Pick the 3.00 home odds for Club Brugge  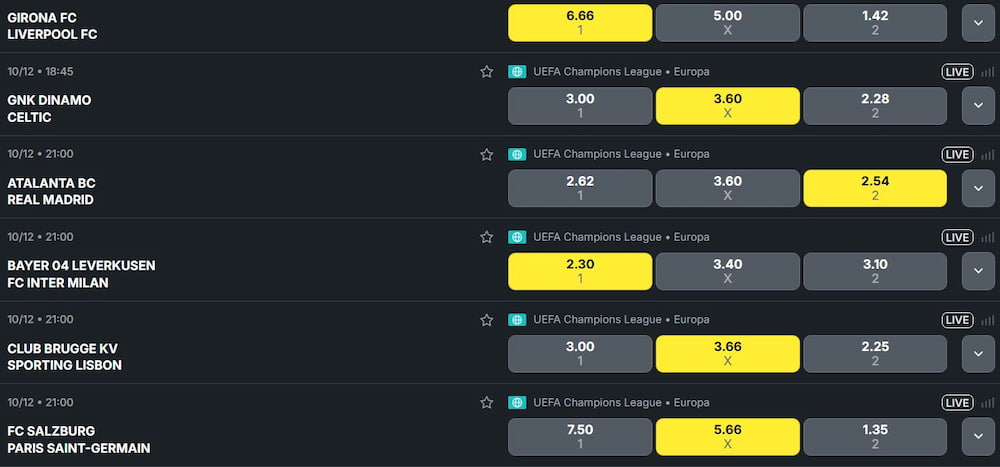point(580,354)
